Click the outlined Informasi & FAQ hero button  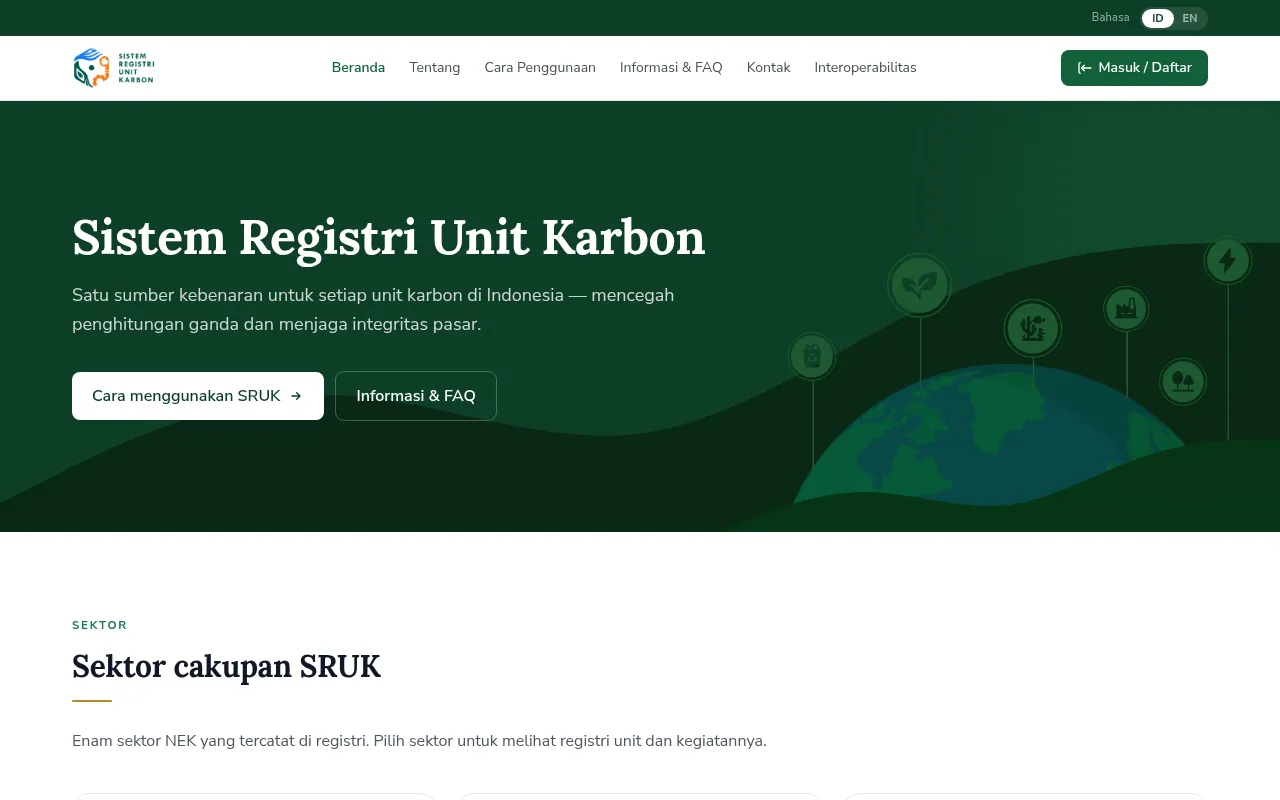(416, 396)
